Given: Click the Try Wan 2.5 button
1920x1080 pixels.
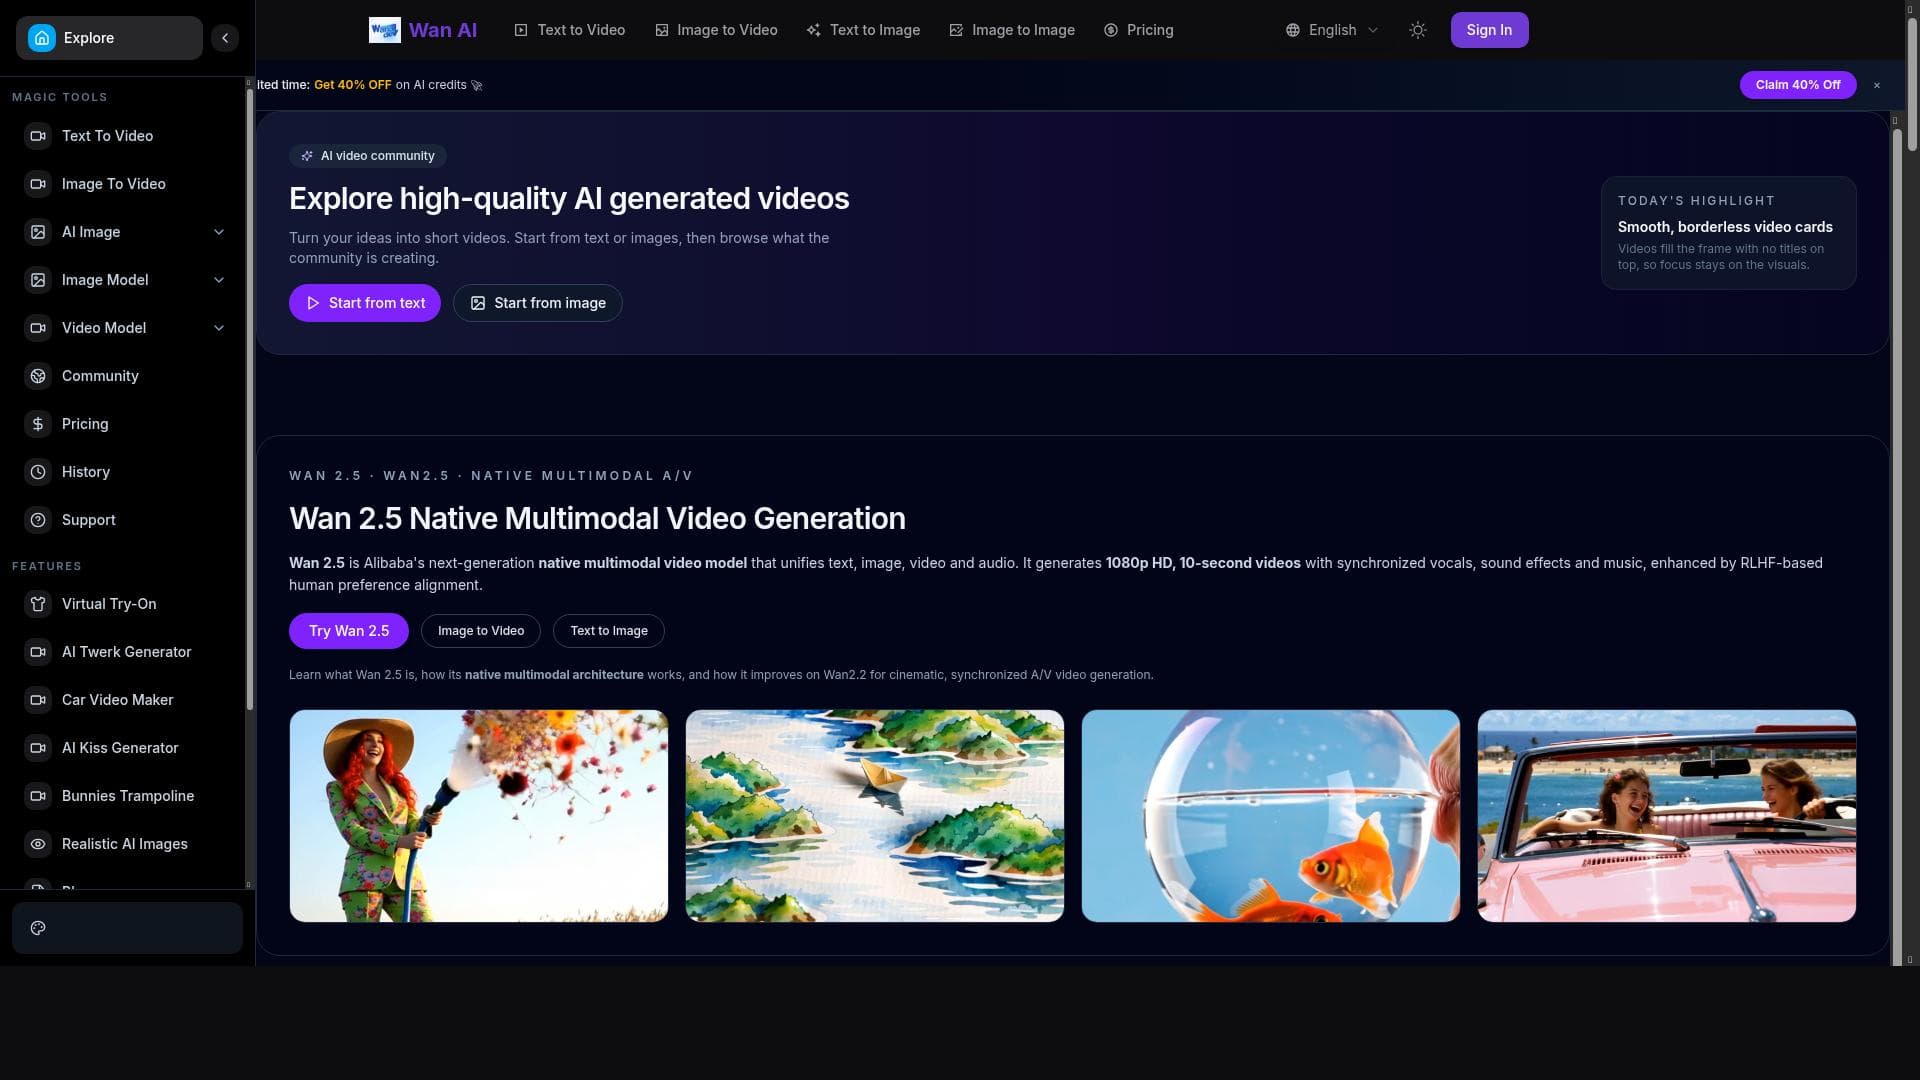Looking at the screenshot, I should [x=348, y=631].
